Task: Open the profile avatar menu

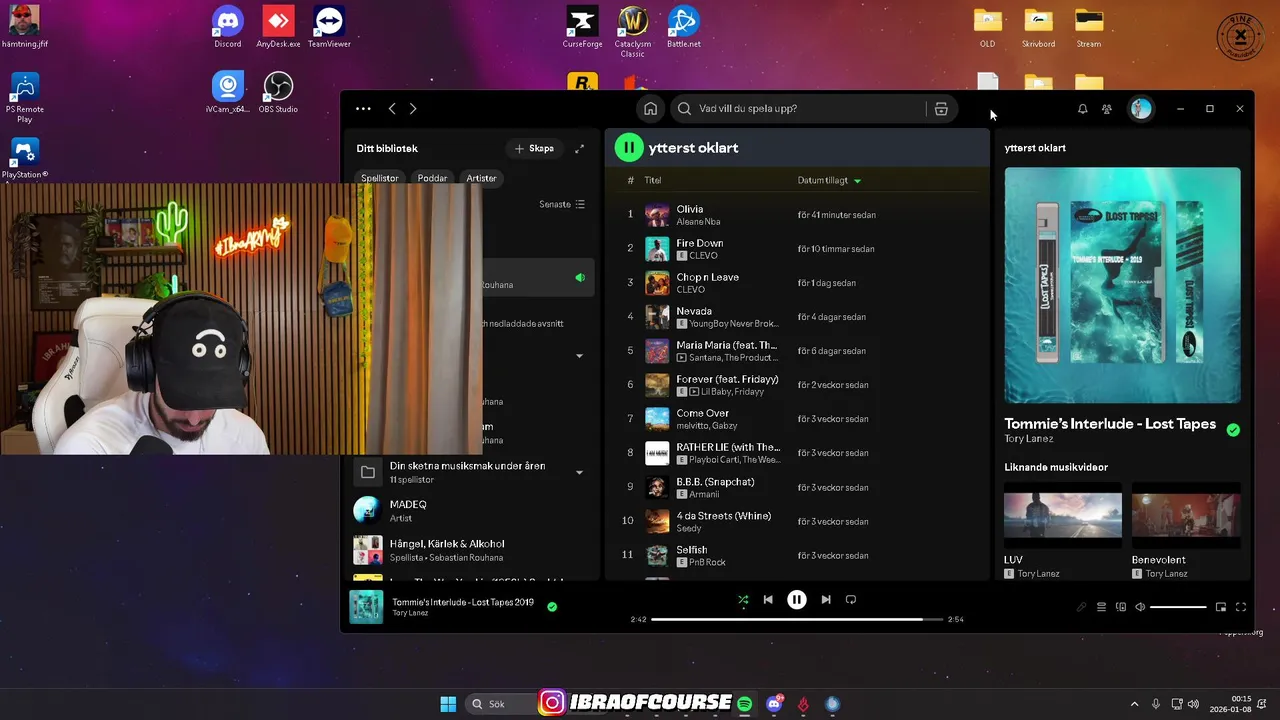Action: coord(1141,109)
